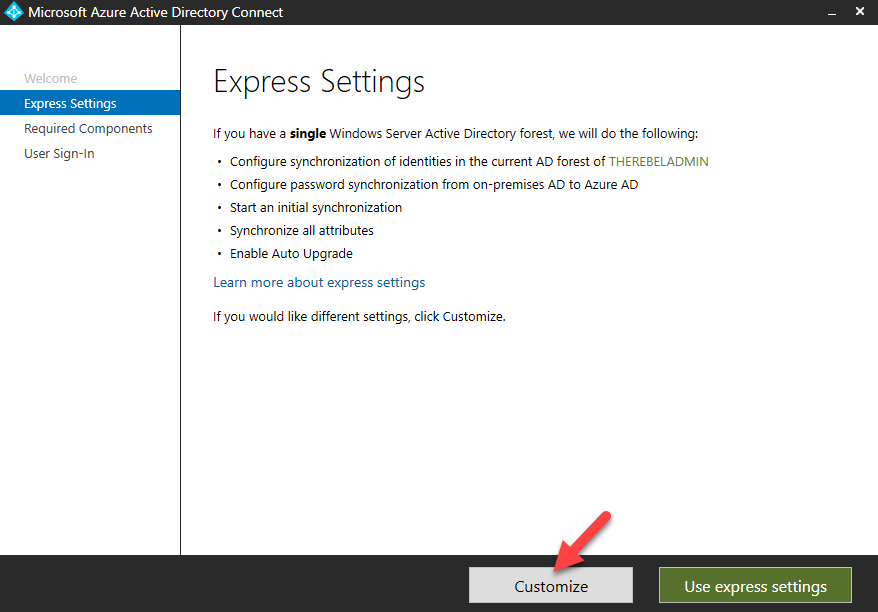The width and height of the screenshot is (878, 612).
Task: Click the Customize button
Action: click(x=551, y=585)
